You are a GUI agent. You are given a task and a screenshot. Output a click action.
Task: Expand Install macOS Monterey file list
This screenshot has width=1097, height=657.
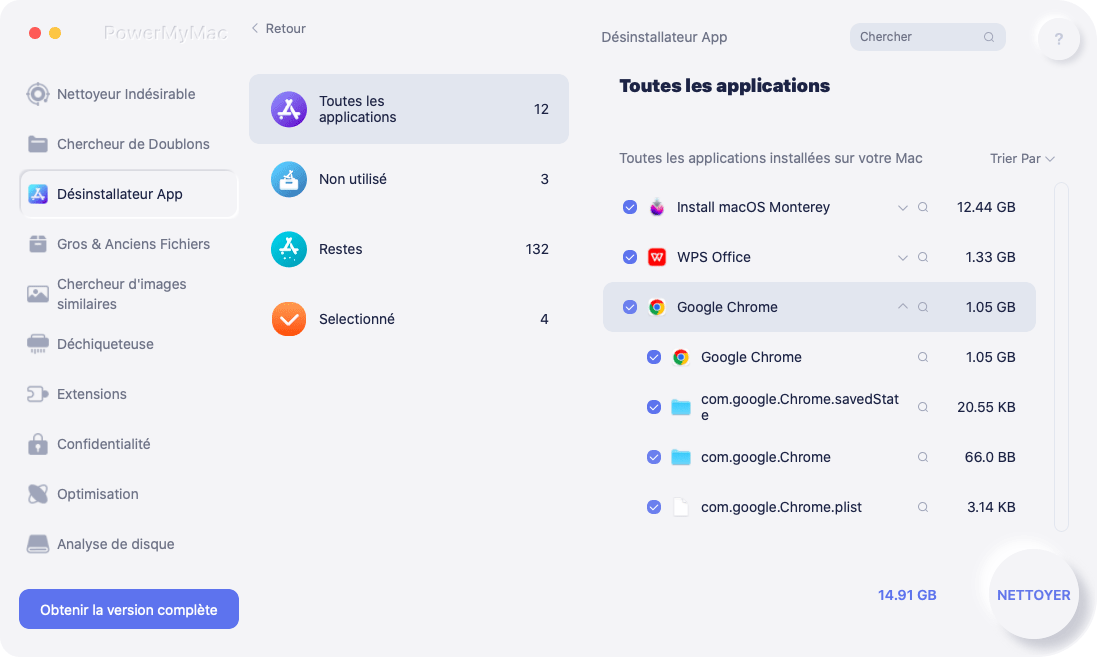pos(903,208)
